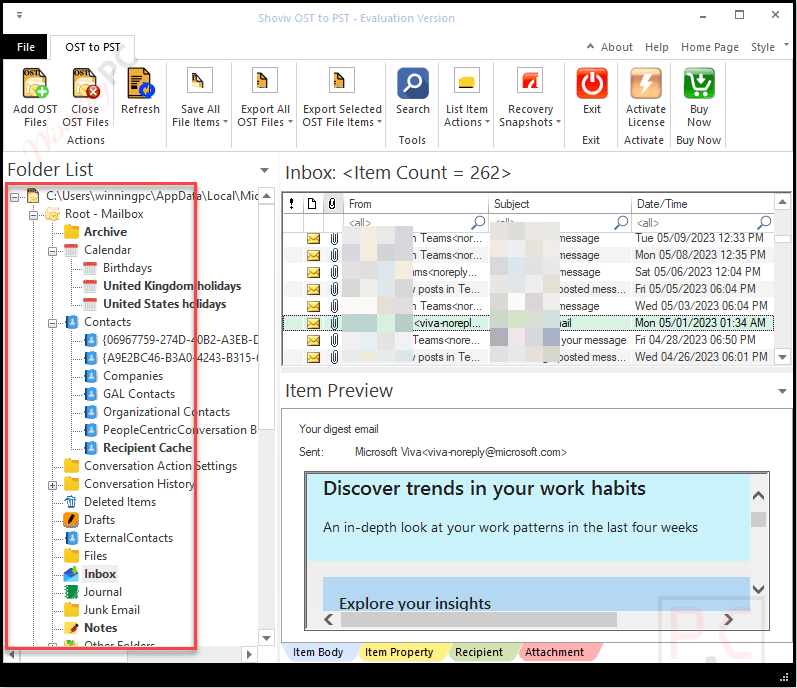797x688 pixels.
Task: Click the red Exit power icon
Action: 592,84
